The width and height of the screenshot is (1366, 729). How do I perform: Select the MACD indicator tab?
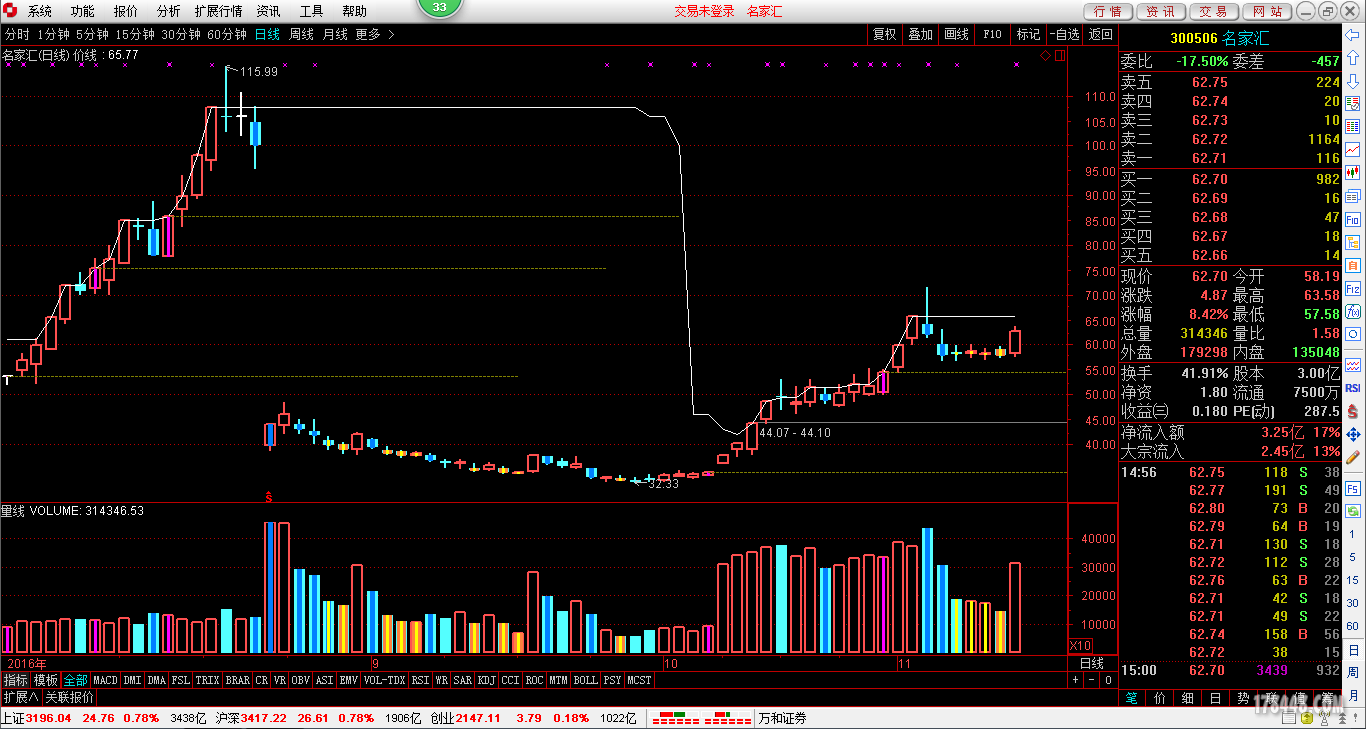point(105,680)
